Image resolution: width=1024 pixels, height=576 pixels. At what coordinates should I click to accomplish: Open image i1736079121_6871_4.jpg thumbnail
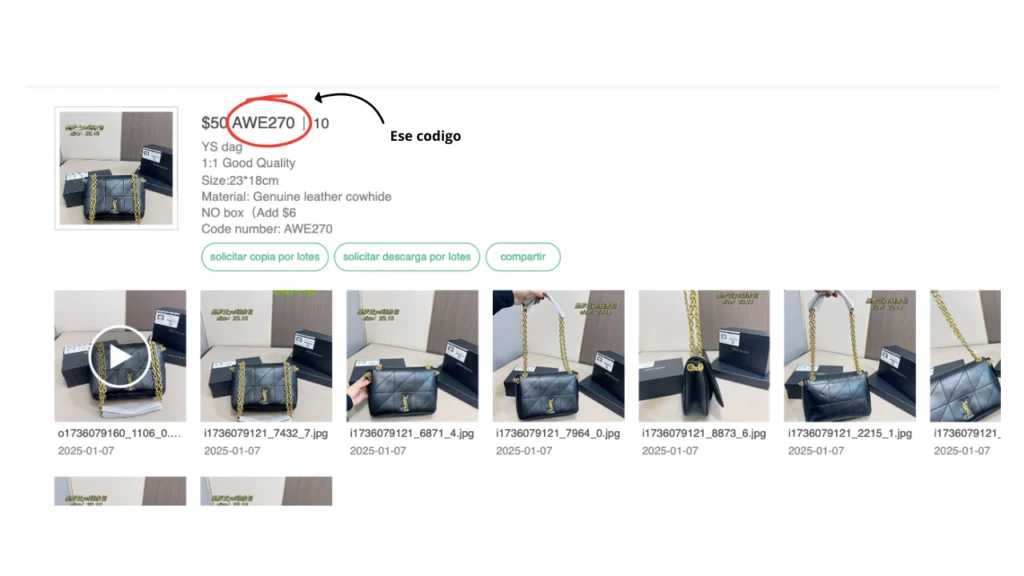click(412, 357)
